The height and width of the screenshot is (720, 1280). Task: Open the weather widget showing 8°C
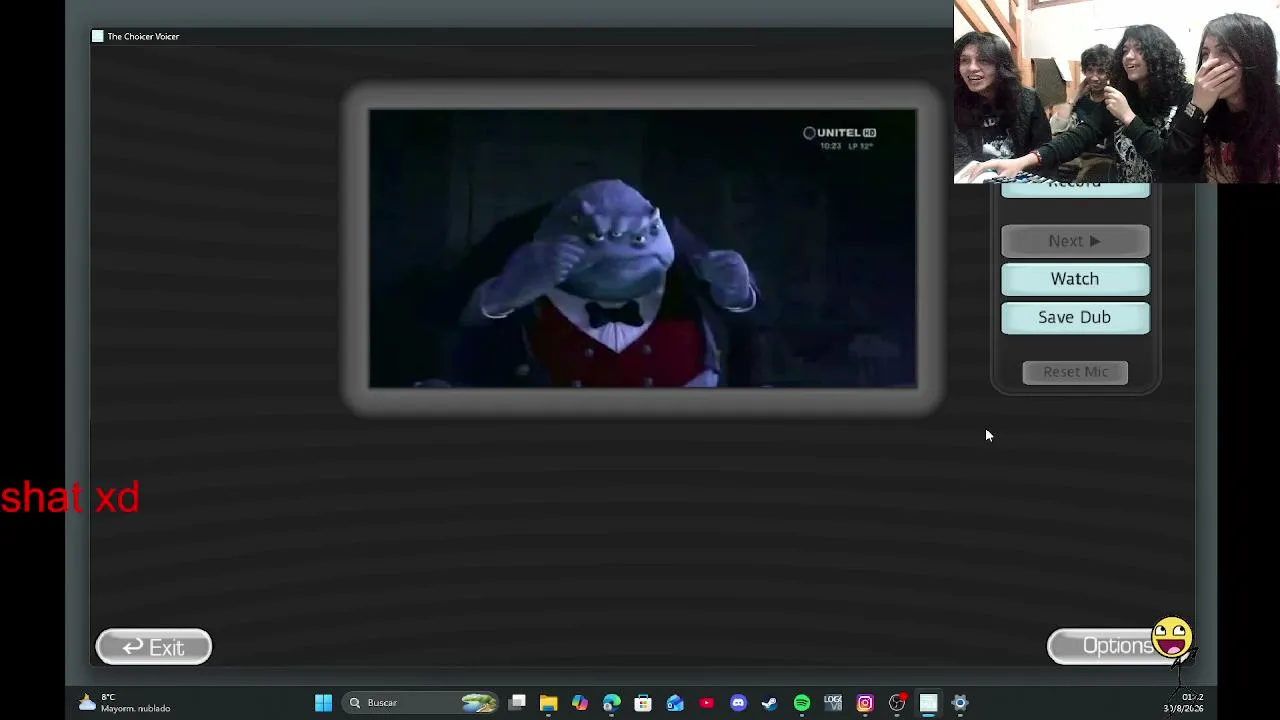pos(124,703)
